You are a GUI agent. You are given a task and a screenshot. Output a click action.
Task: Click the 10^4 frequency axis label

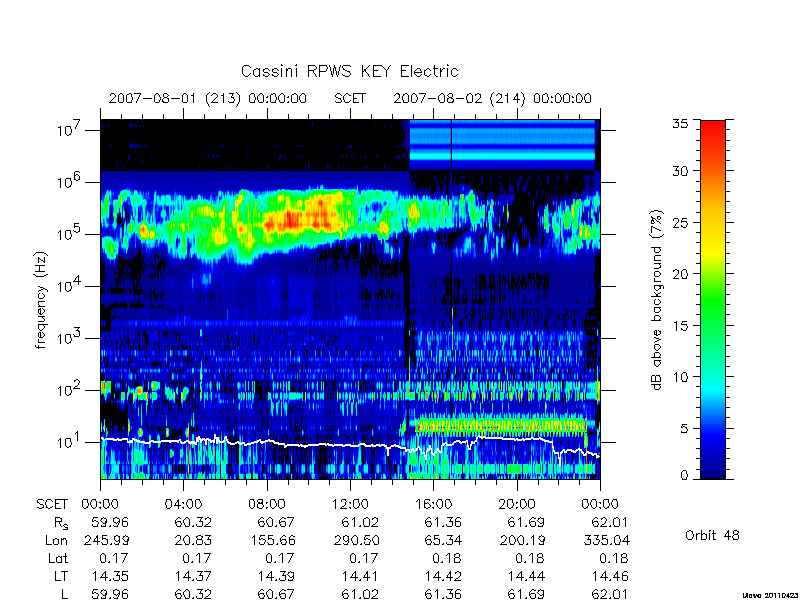coord(70,286)
